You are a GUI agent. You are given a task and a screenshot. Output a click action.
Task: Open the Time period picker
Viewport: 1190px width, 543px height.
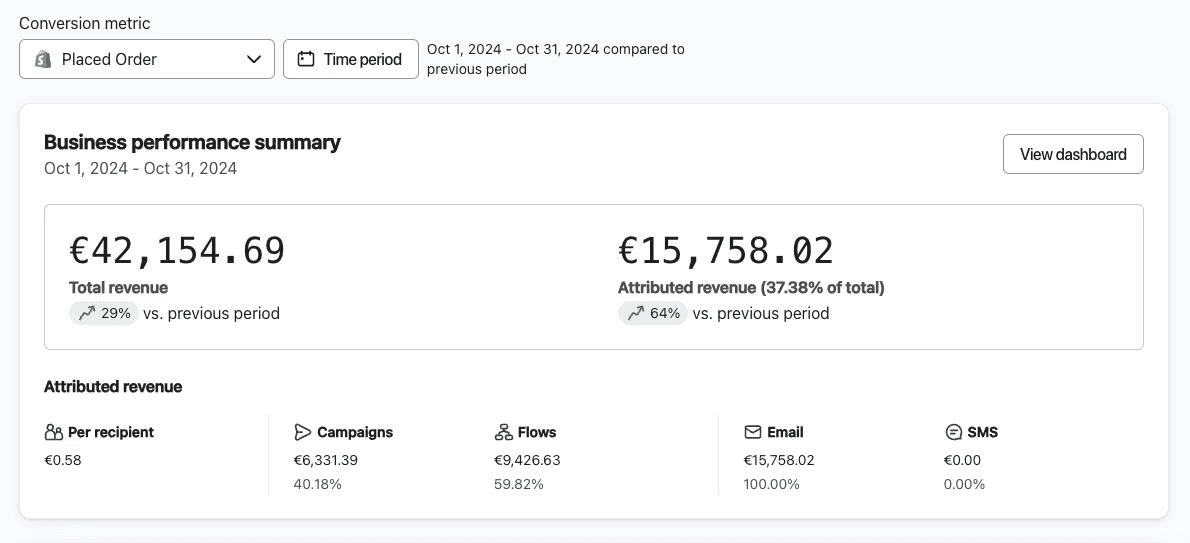pos(351,59)
